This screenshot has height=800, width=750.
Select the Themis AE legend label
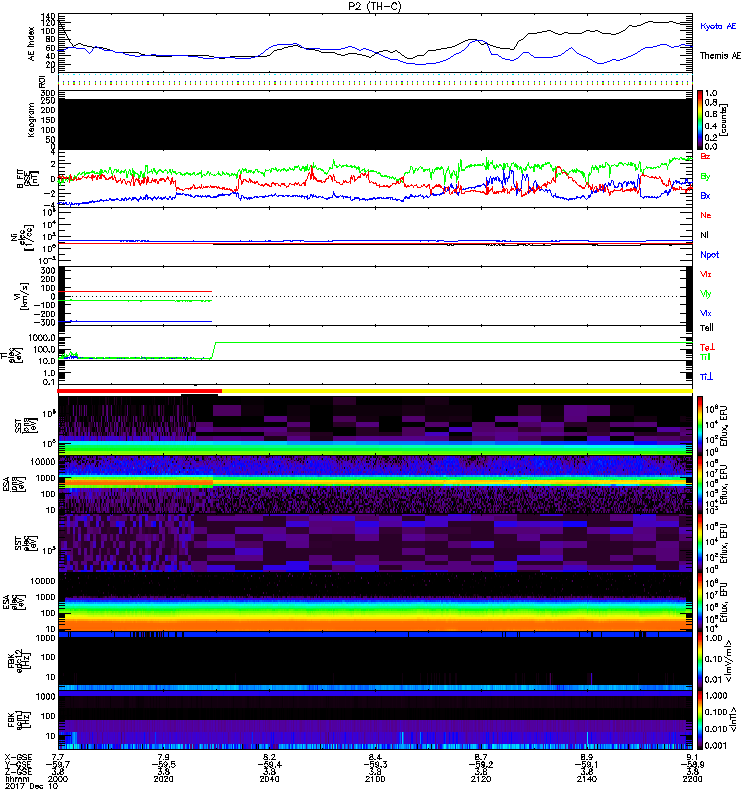[720, 57]
